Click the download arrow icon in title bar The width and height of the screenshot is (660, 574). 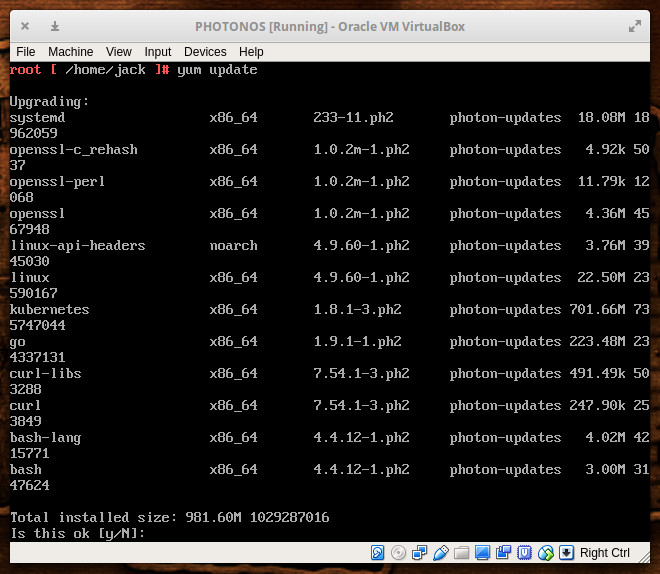click(x=55, y=26)
